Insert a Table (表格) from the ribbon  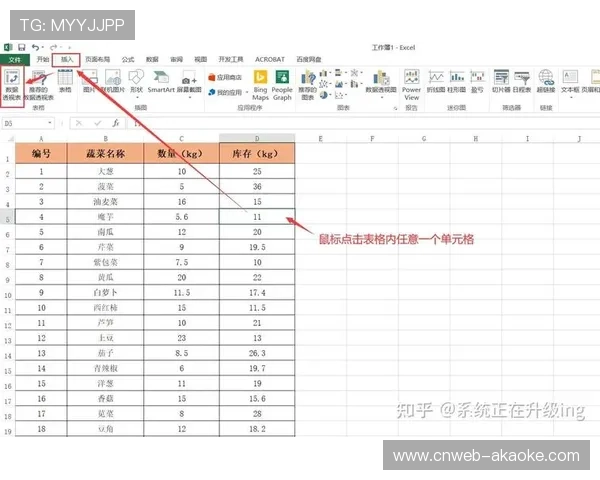(65, 81)
